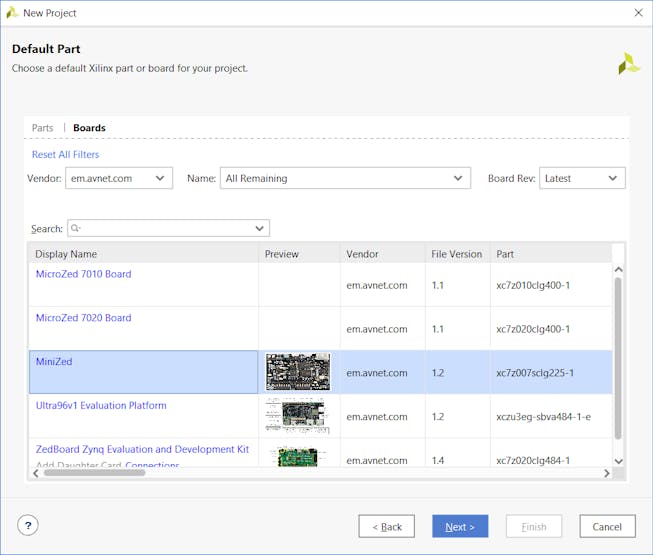
Task: Click the search magnifier icon
Action: coord(75,228)
